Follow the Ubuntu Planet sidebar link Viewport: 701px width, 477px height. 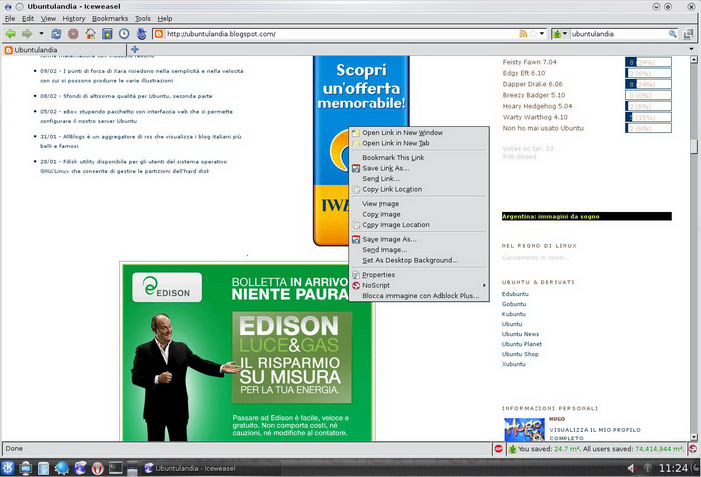[522, 344]
